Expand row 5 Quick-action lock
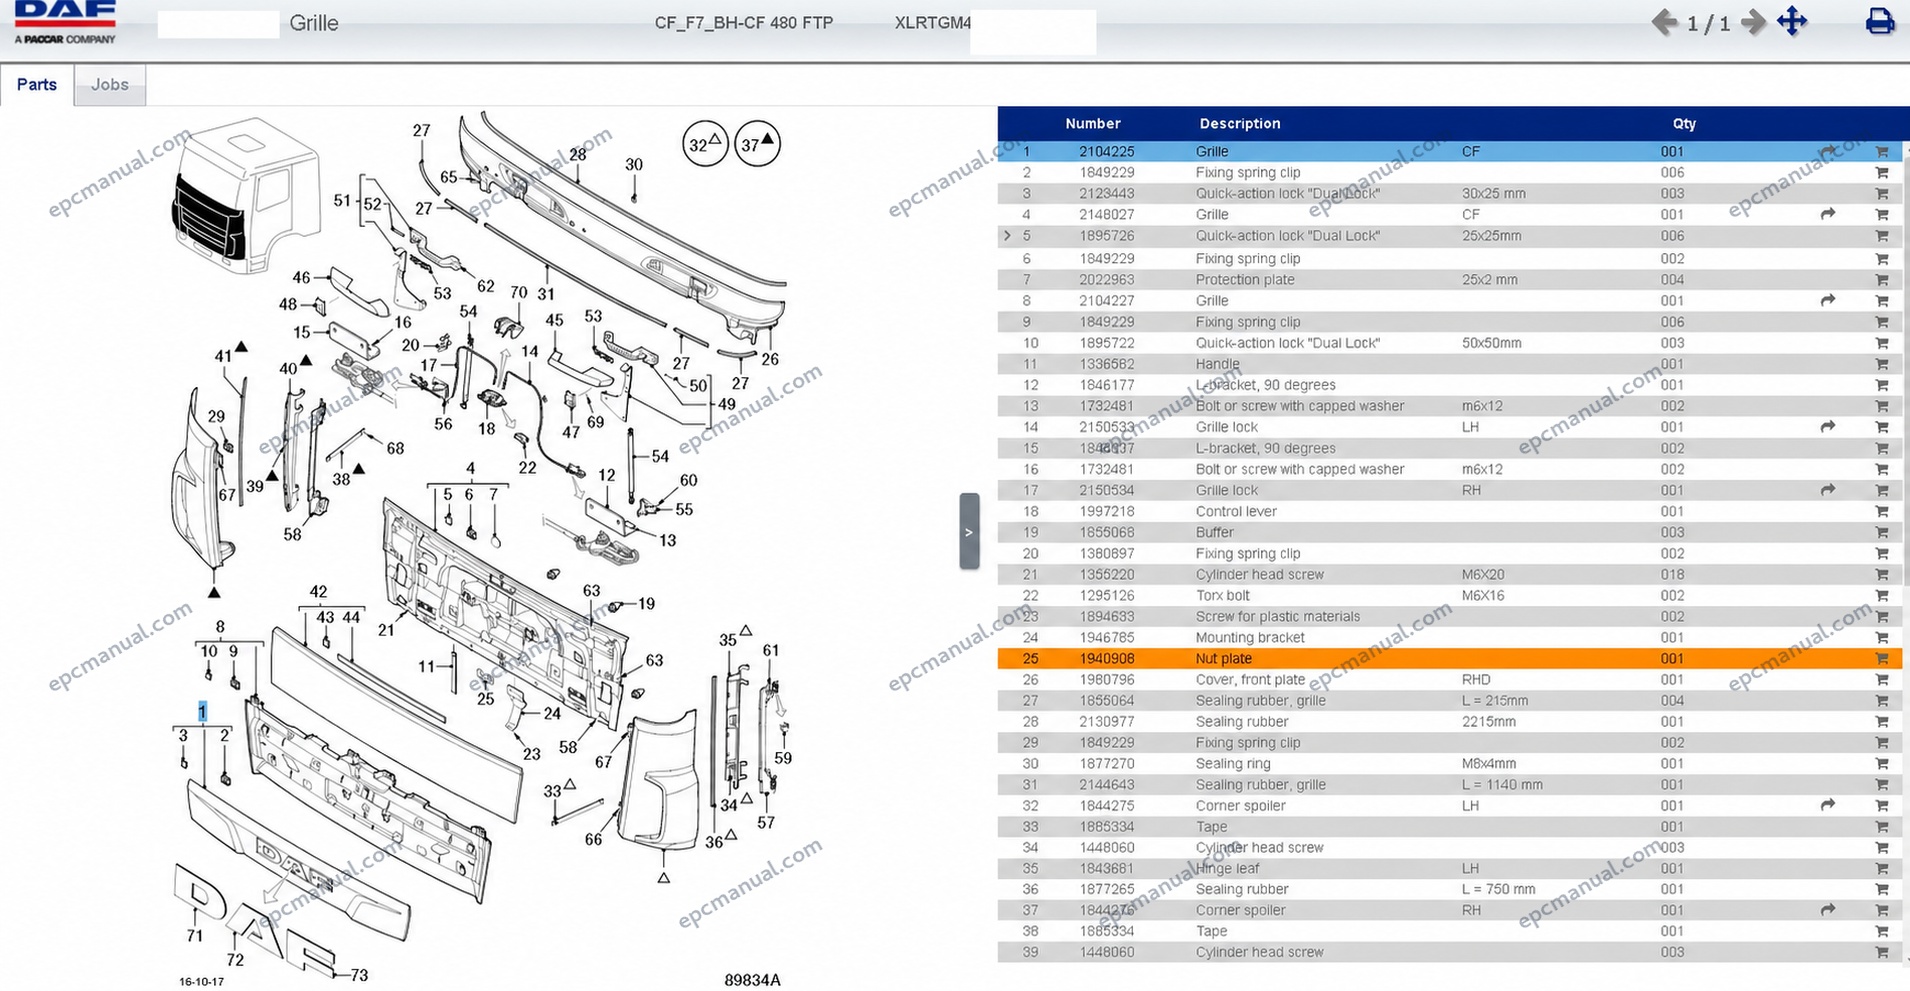This screenshot has height=991, width=1910. (x=1007, y=236)
